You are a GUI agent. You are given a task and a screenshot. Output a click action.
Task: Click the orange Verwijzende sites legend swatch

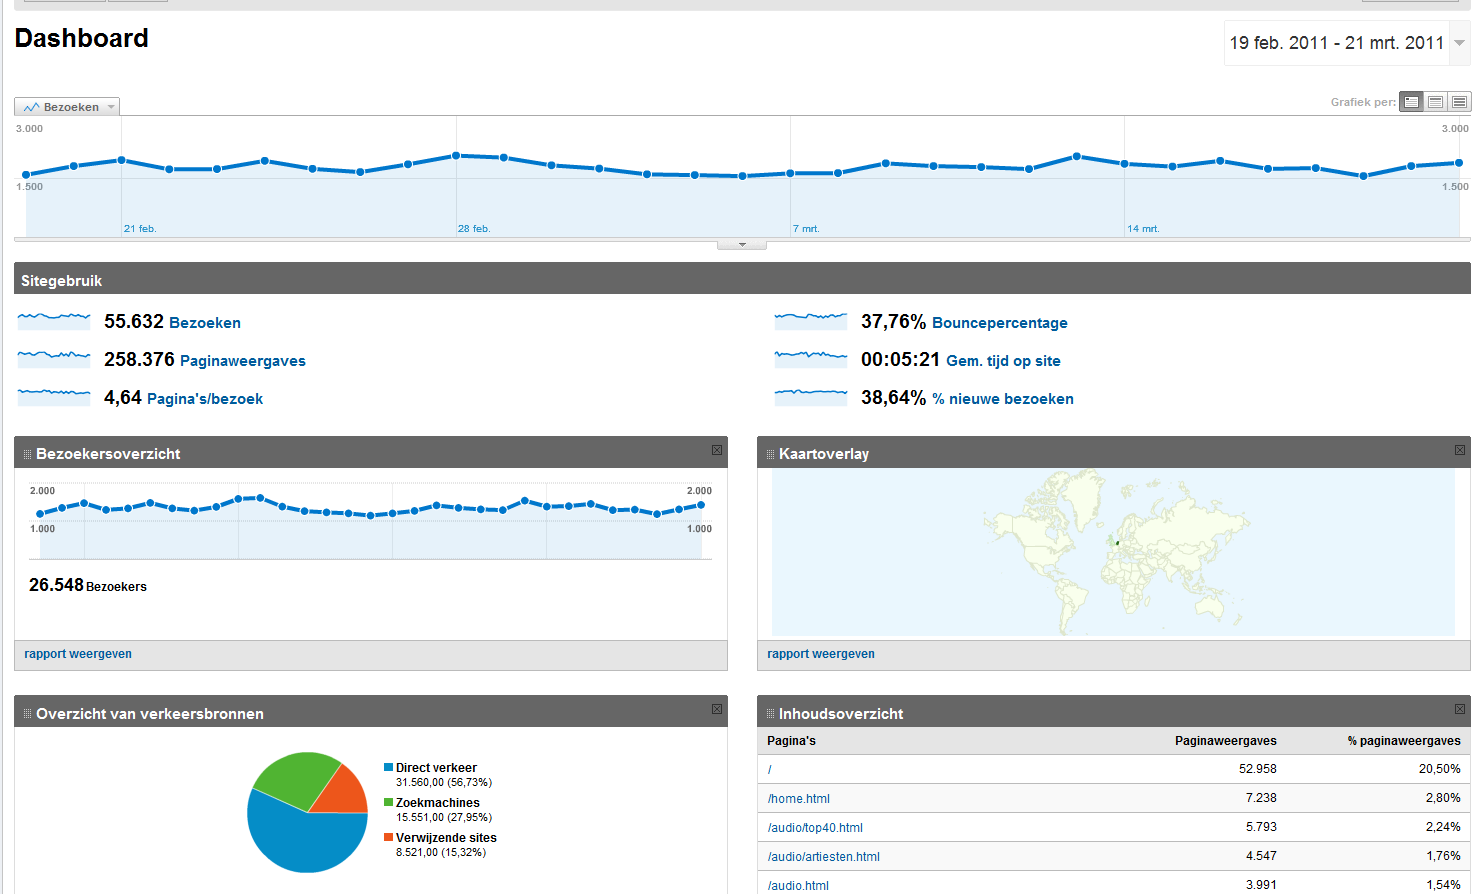[388, 838]
